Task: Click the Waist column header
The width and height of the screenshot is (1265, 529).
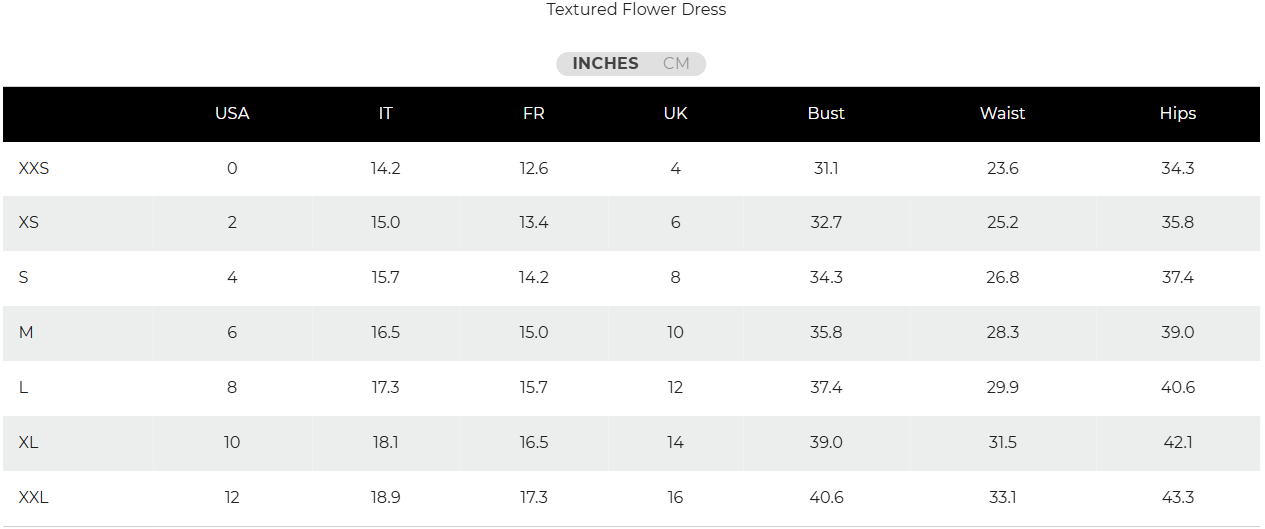Action: coord(1002,114)
